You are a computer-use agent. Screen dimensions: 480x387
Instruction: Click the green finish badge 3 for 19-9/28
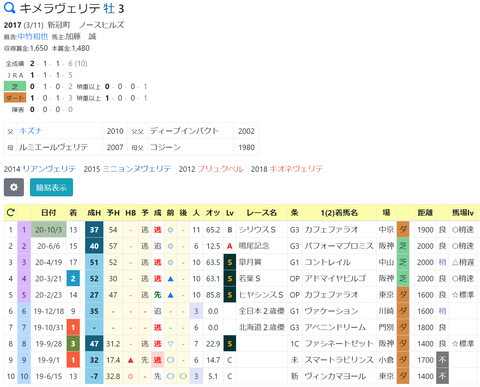(73, 344)
